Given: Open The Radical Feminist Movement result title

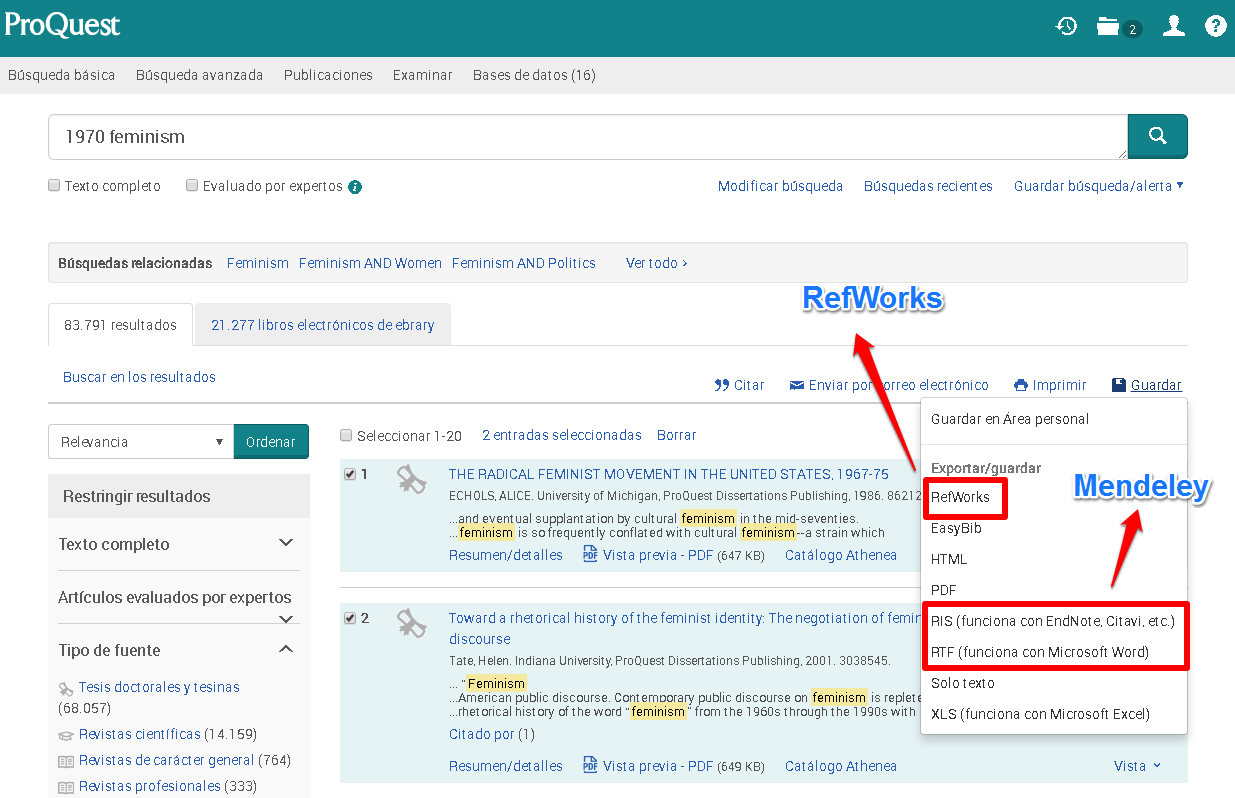Looking at the screenshot, I should tap(668, 474).
